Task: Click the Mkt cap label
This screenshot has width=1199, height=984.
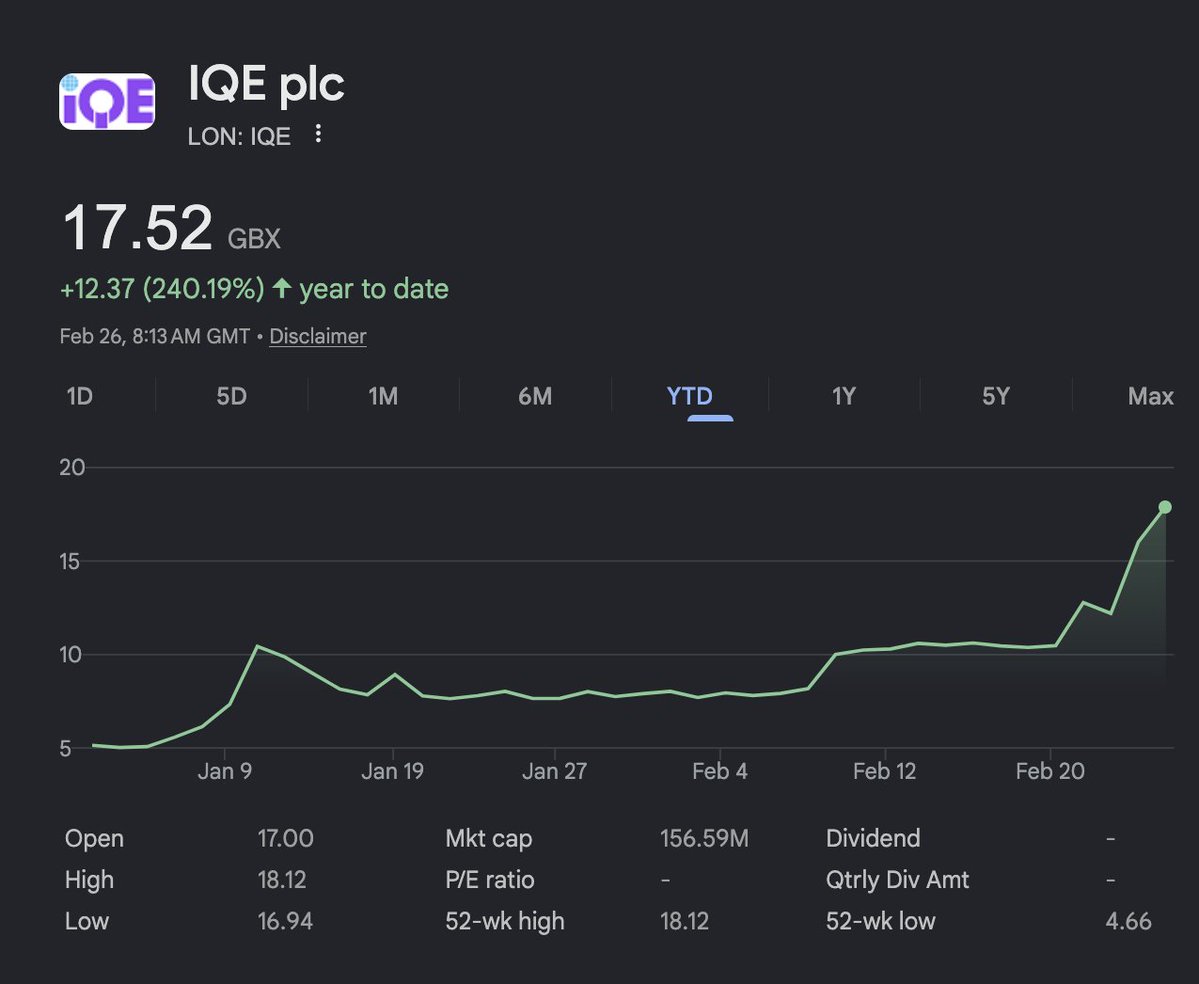Action: coord(489,838)
